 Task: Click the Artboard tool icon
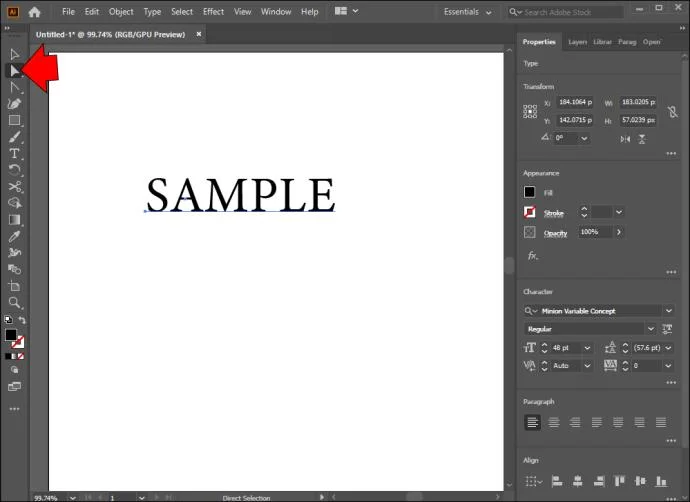tap(14, 286)
